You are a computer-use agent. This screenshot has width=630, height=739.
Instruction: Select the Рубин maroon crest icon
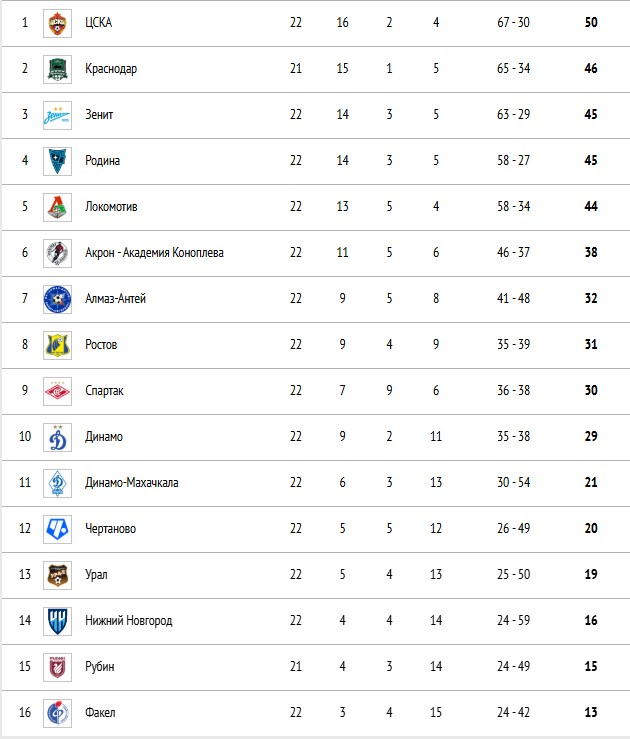(57, 667)
